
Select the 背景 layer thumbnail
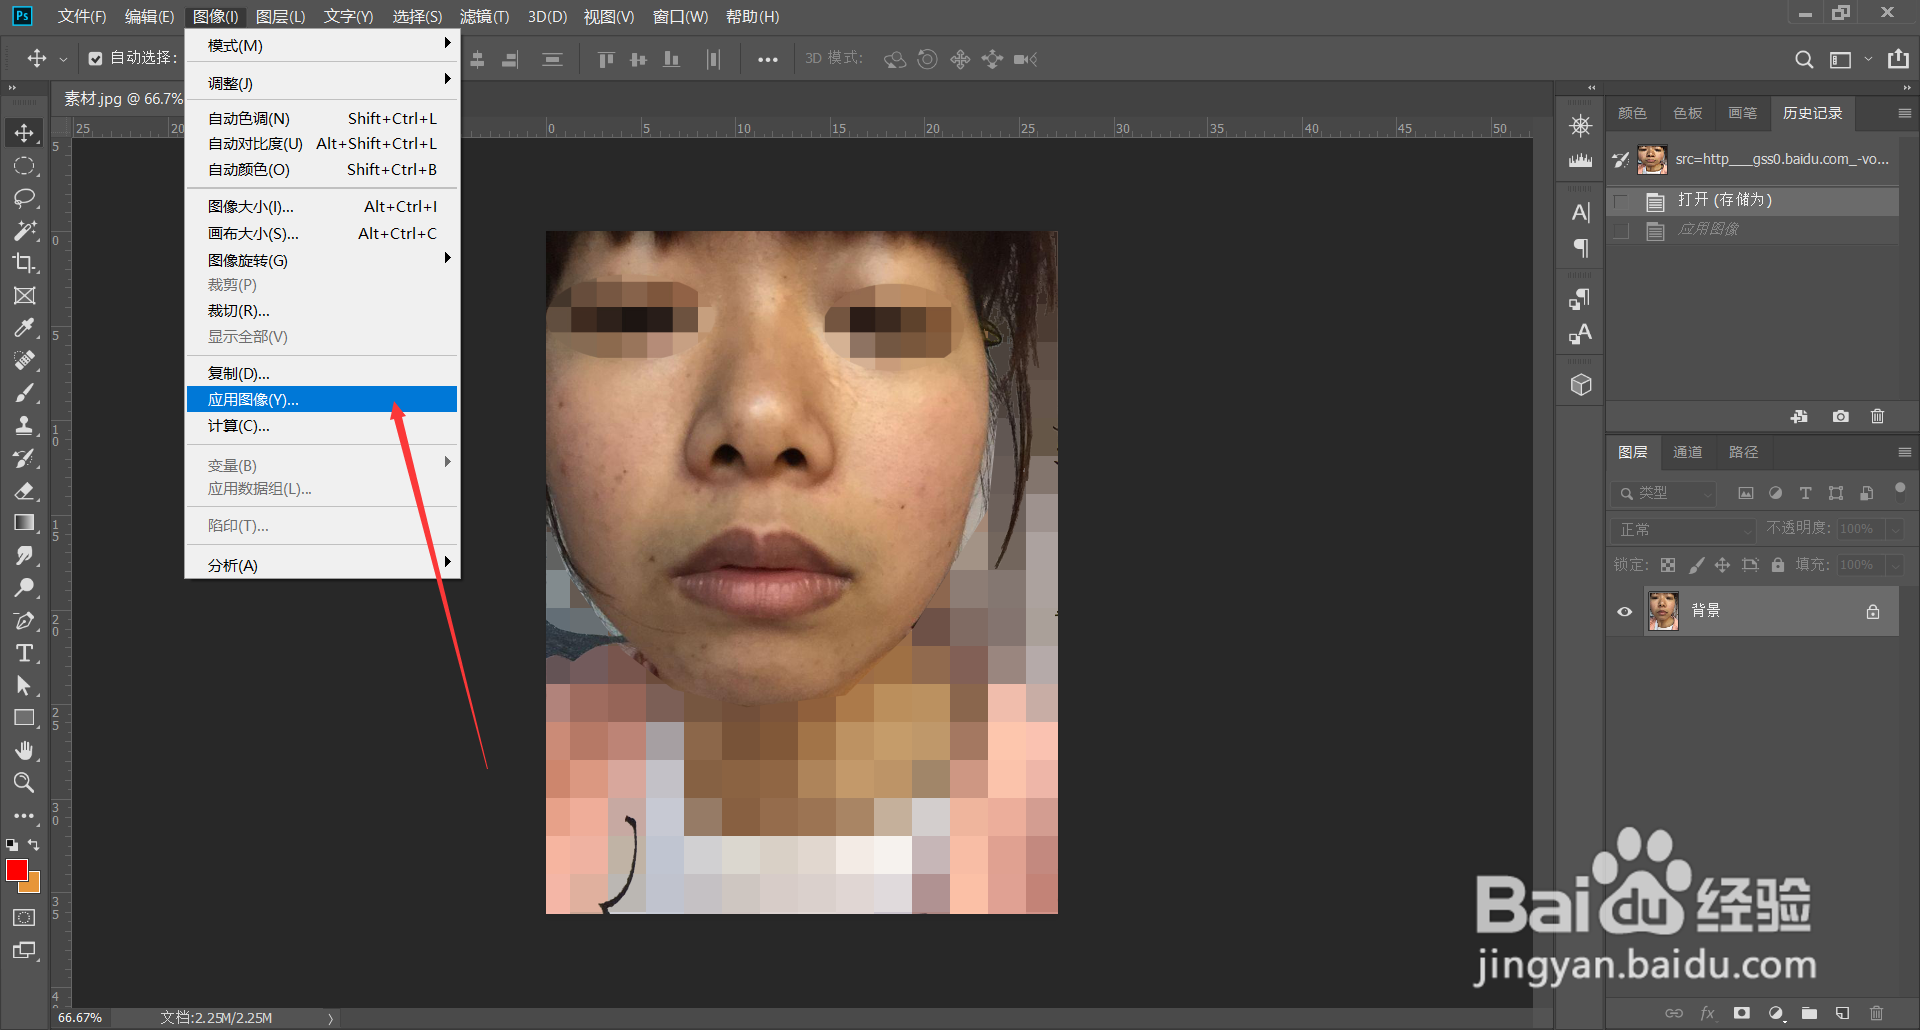coord(1663,611)
